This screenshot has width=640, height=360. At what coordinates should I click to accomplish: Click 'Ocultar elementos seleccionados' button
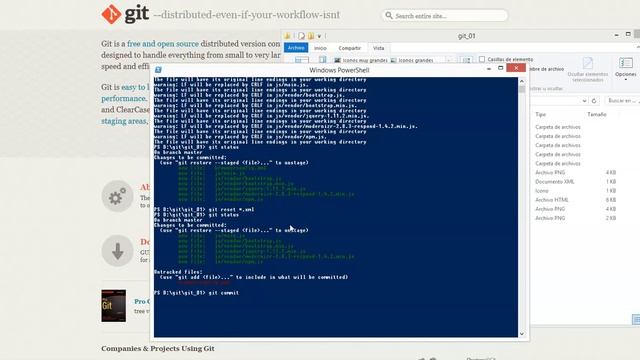(588, 69)
